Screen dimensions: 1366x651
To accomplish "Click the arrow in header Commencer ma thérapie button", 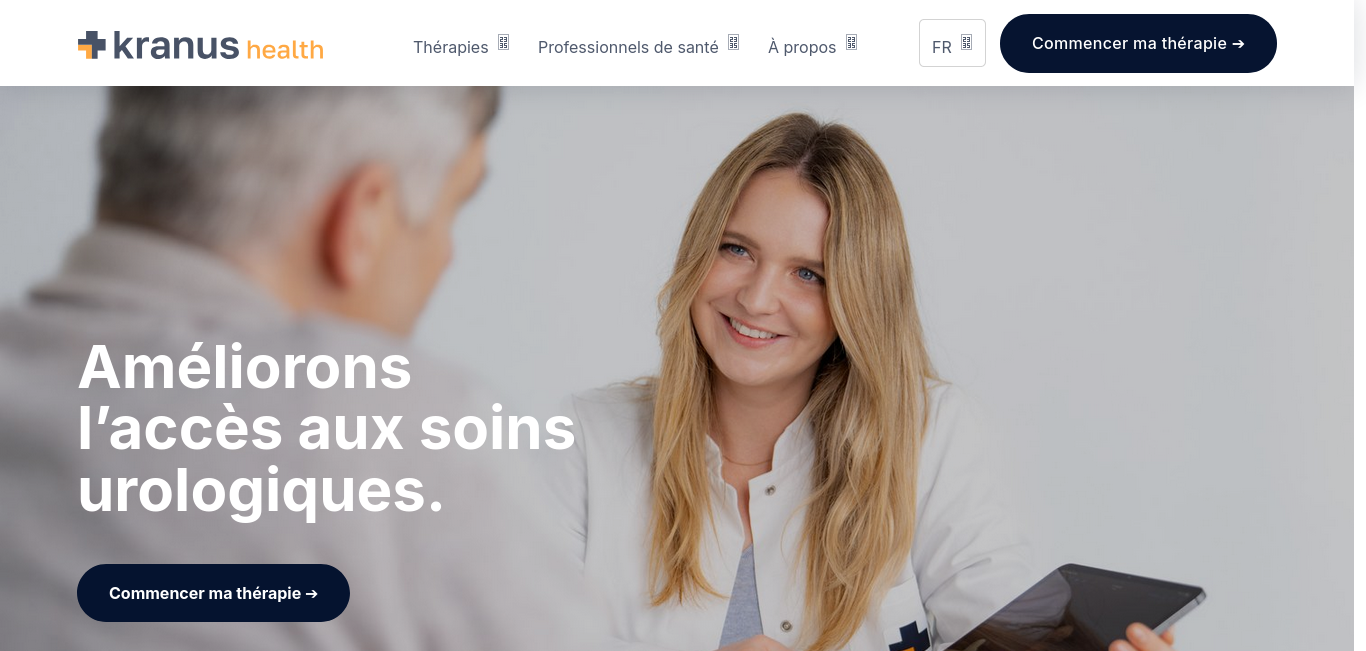I will (1238, 44).
